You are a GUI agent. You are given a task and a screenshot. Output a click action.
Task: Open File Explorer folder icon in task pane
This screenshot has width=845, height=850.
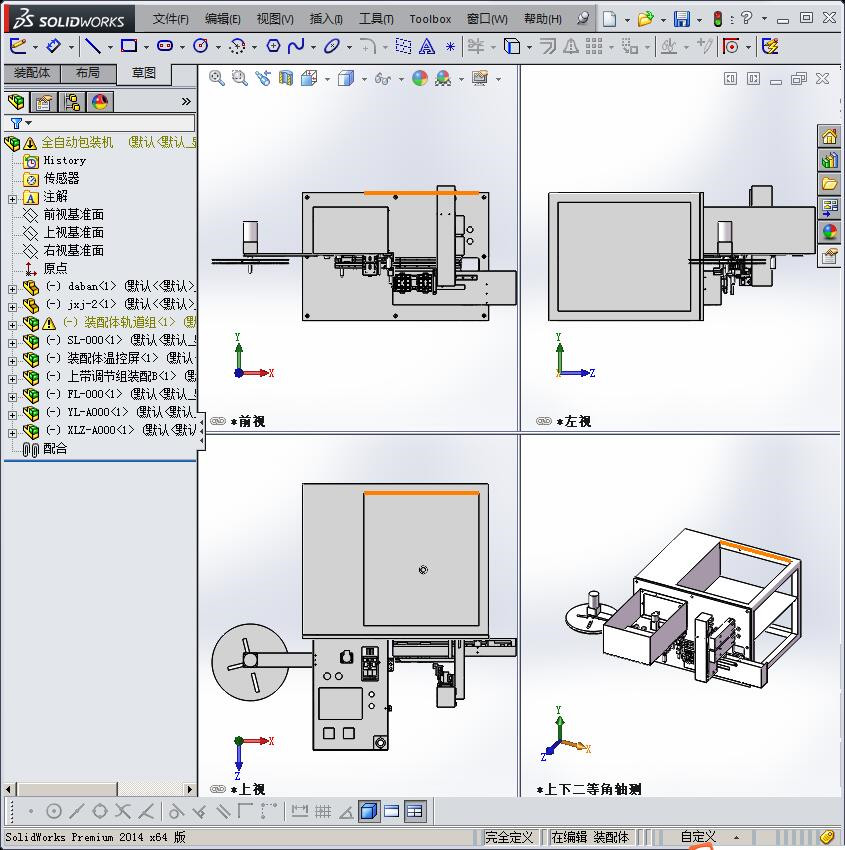tap(829, 184)
